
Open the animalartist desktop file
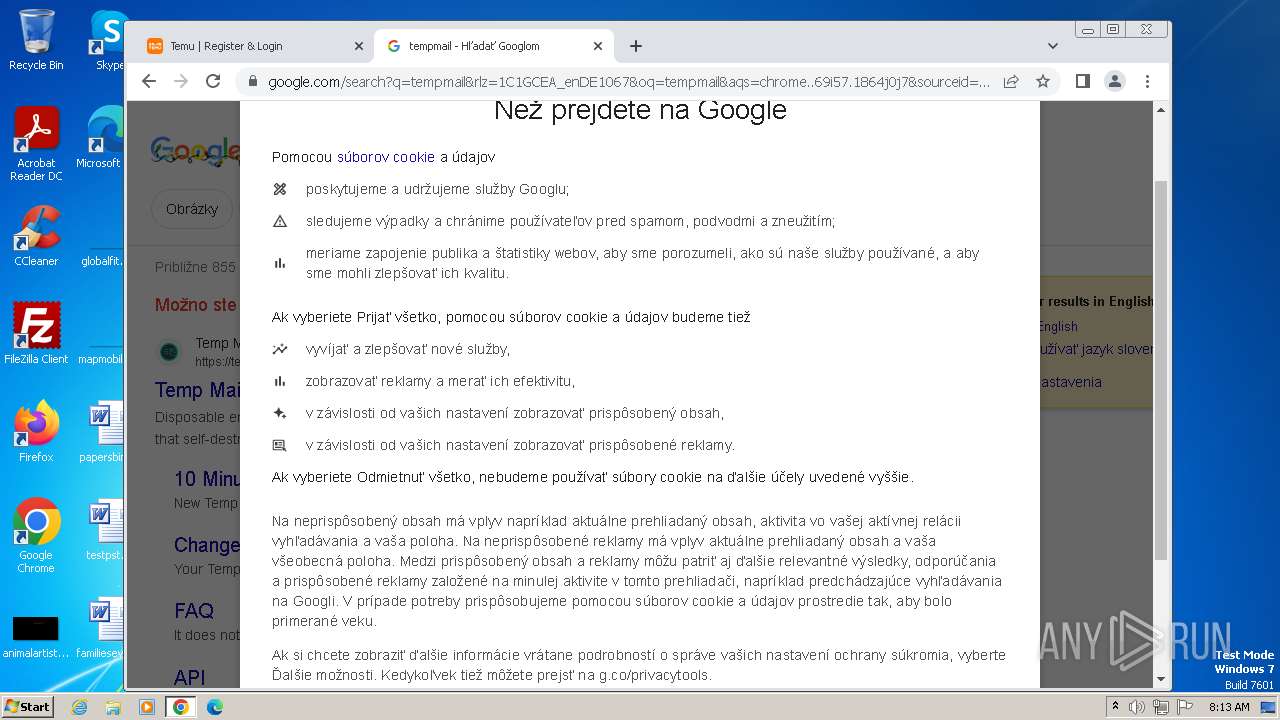(36, 636)
